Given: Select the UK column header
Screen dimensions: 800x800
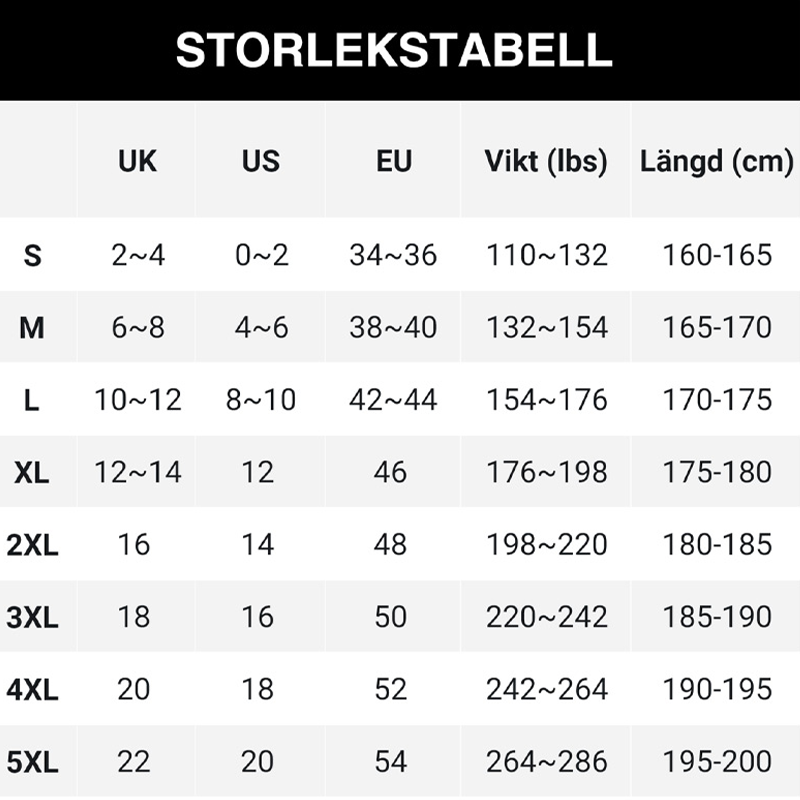Looking at the screenshot, I should point(137,161).
